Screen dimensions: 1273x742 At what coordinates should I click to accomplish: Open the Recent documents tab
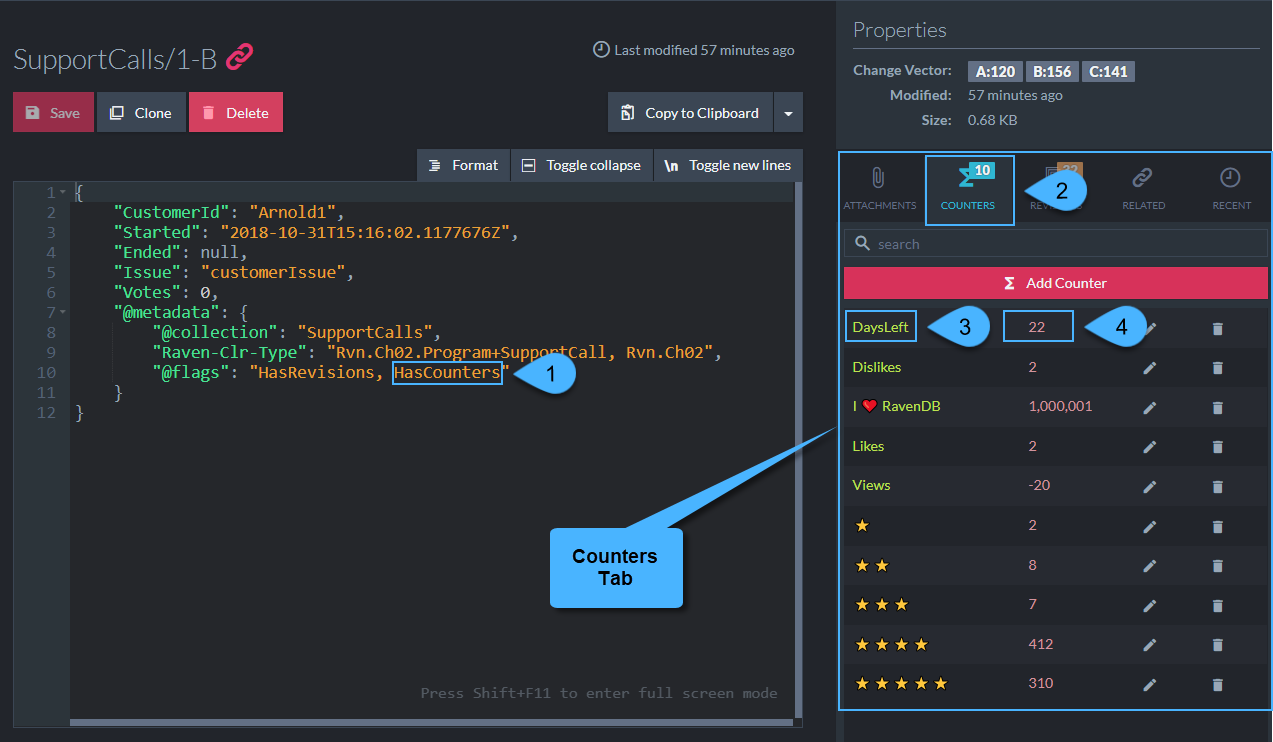pos(1231,189)
